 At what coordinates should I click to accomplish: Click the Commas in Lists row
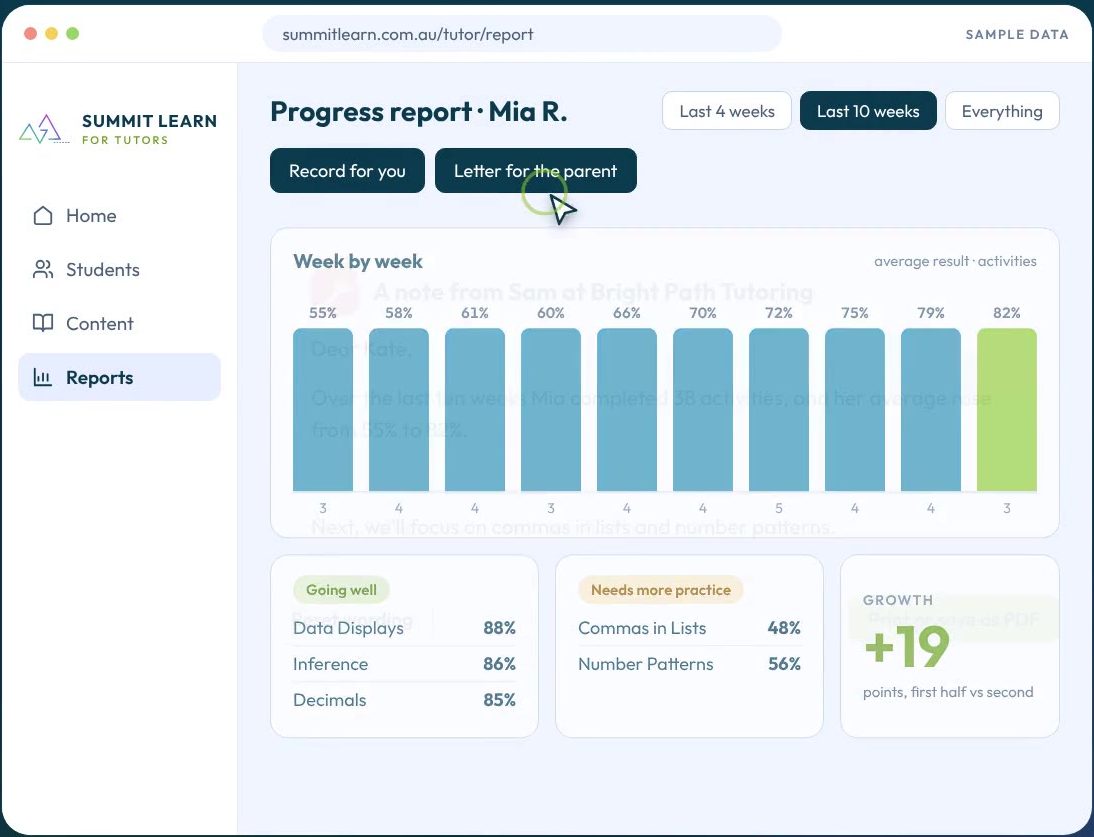(689, 628)
